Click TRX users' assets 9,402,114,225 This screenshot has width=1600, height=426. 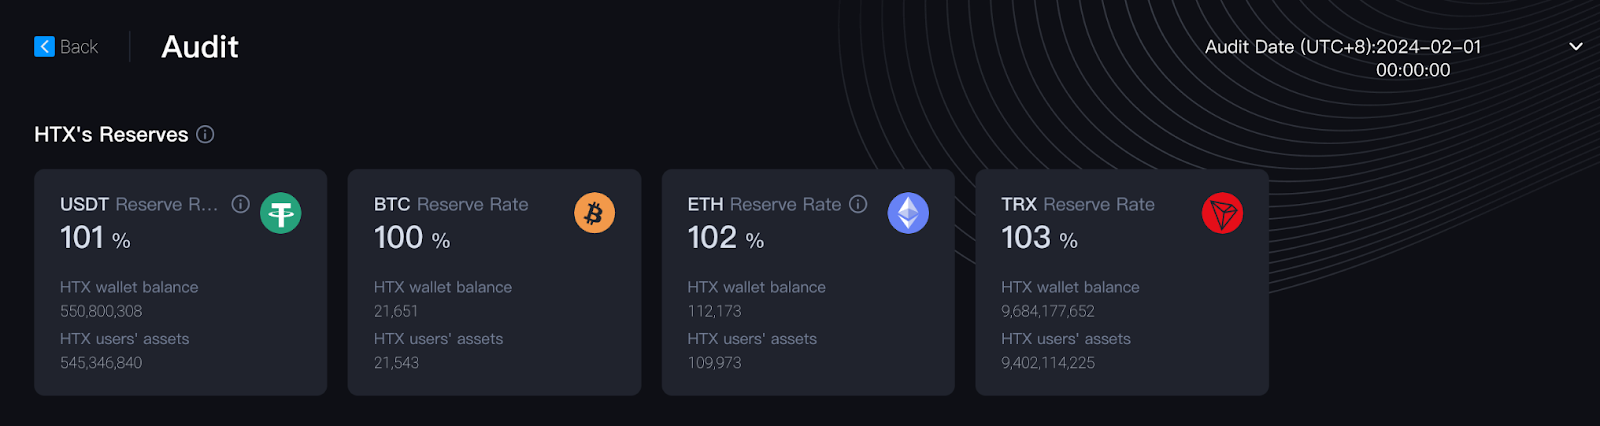pyautogui.click(x=1048, y=363)
